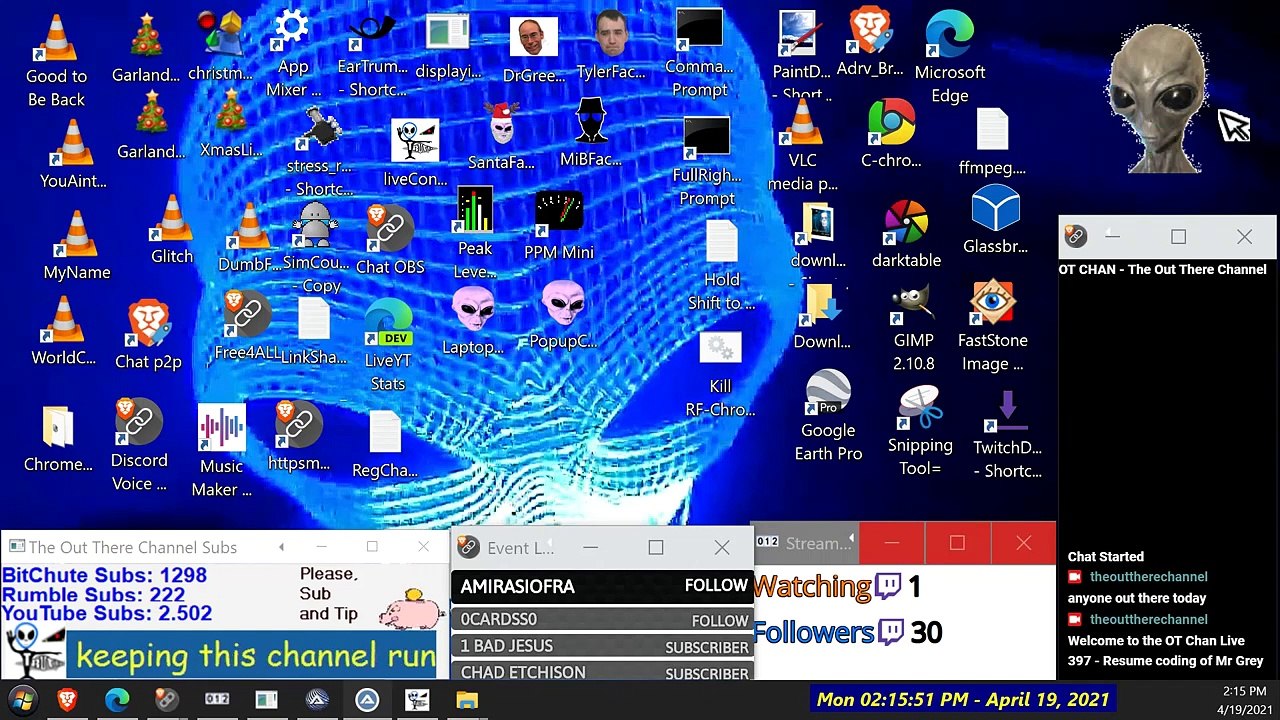This screenshot has height=720, width=1280.
Task: Select the 0CARDSS0 follow row
Action: click(603, 620)
